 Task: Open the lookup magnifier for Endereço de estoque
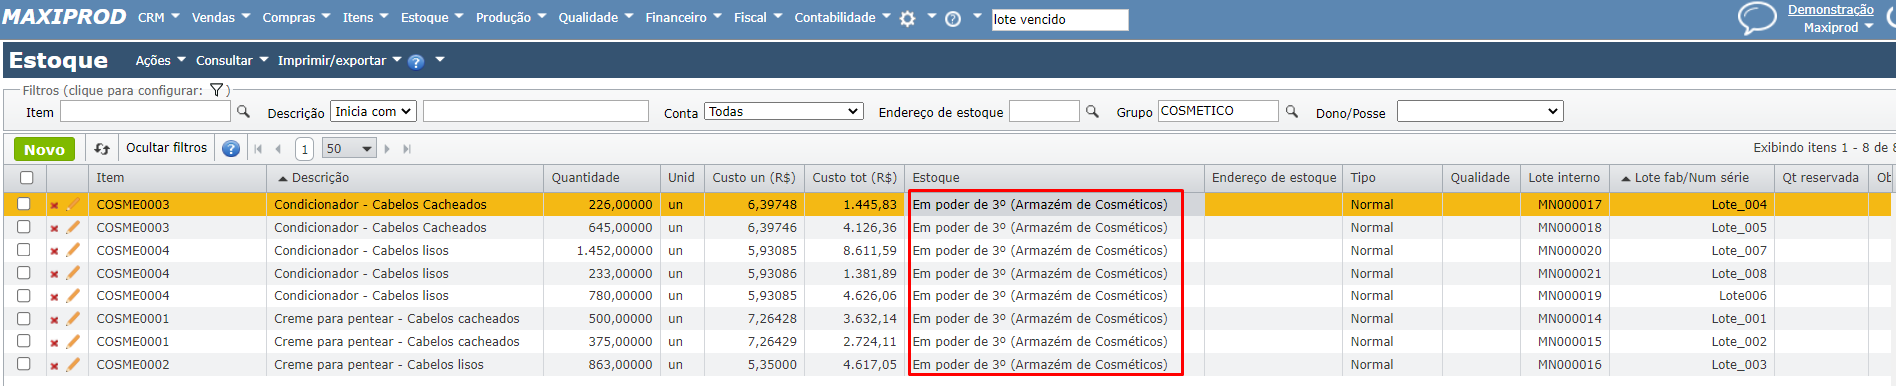pyautogui.click(x=1092, y=112)
